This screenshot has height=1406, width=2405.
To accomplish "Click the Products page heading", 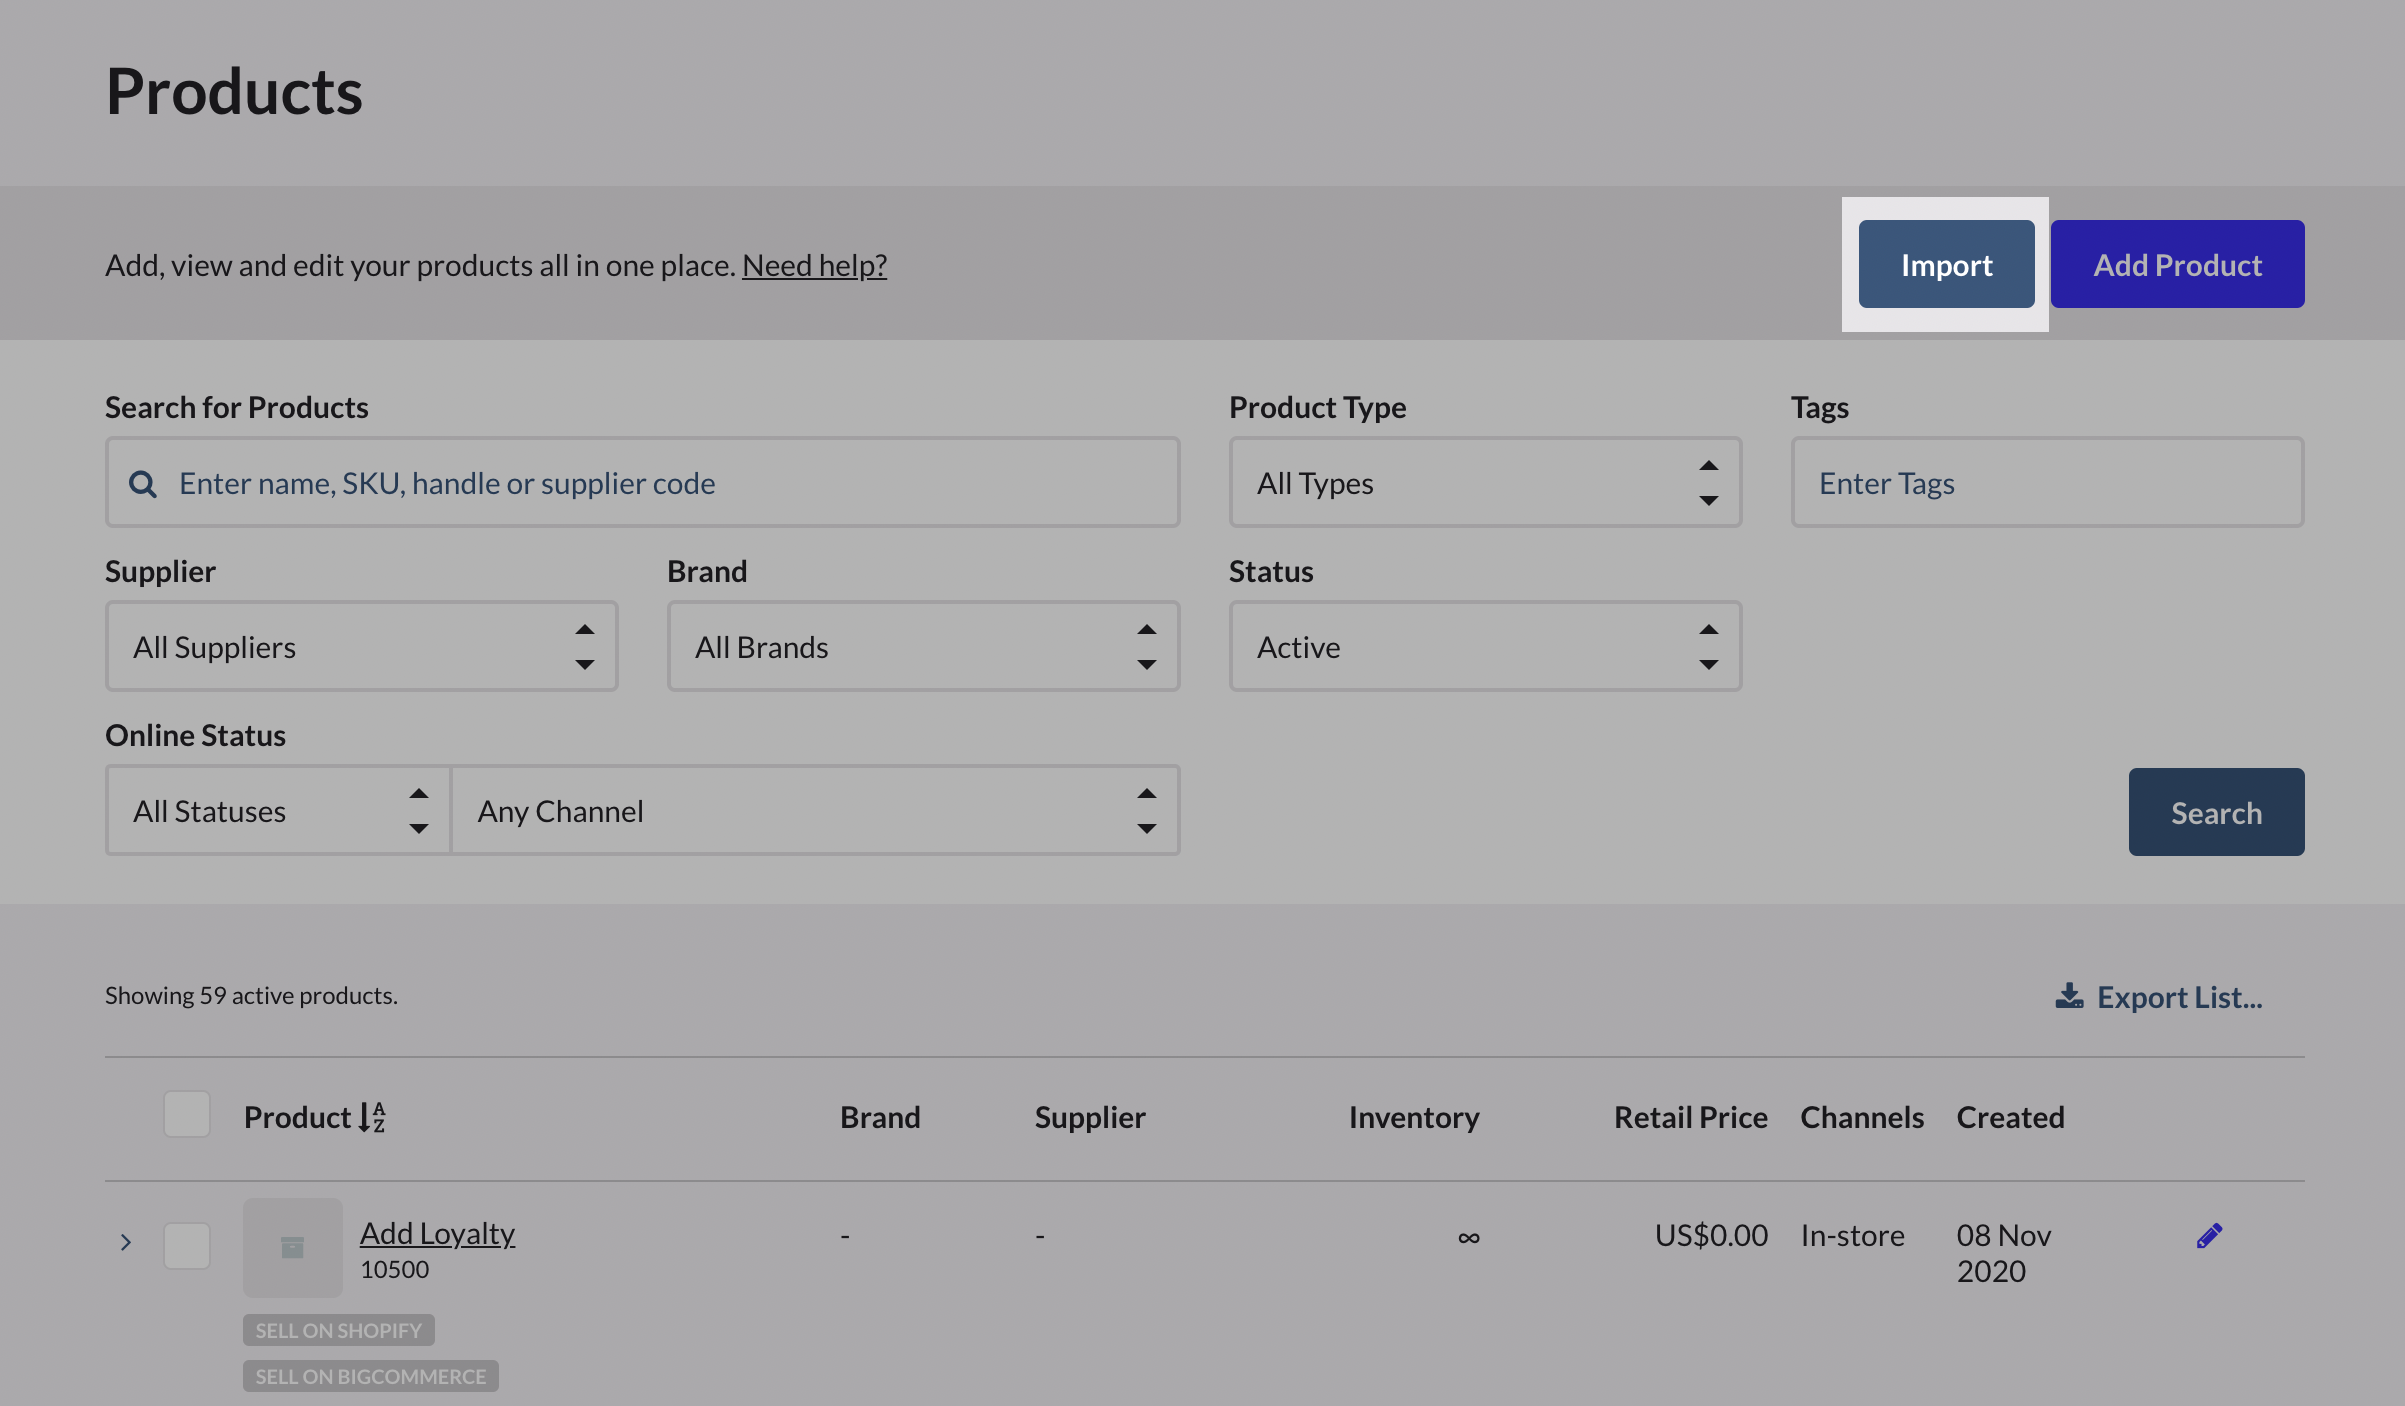I will pyautogui.click(x=234, y=91).
